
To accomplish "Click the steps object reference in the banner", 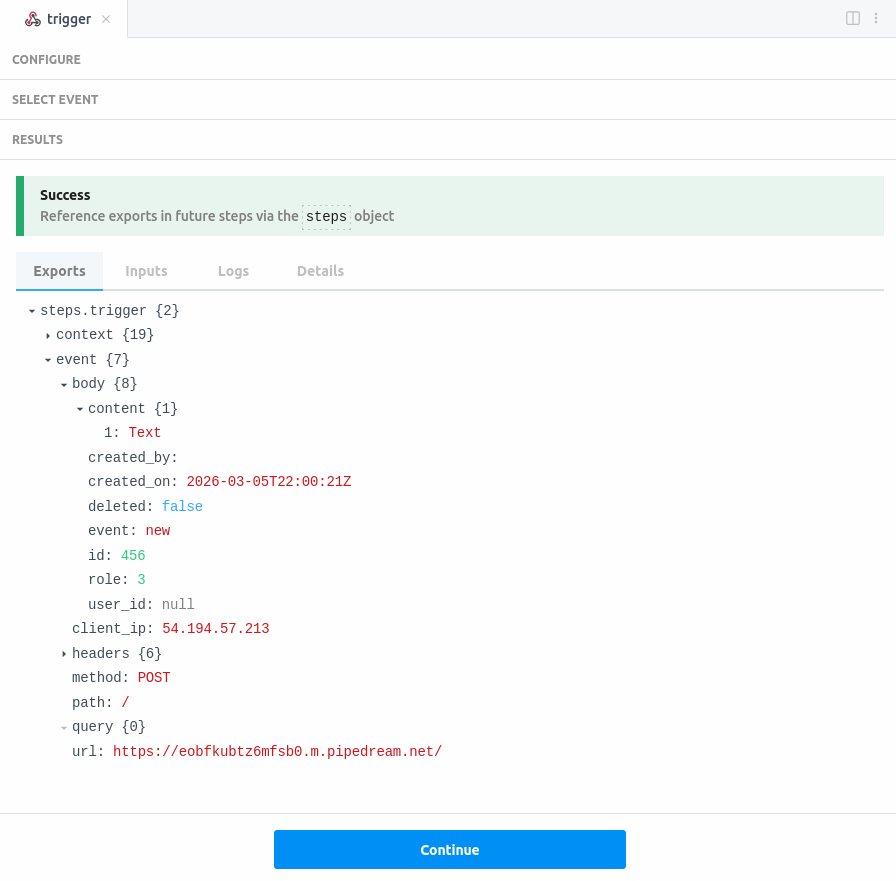I will [326, 216].
